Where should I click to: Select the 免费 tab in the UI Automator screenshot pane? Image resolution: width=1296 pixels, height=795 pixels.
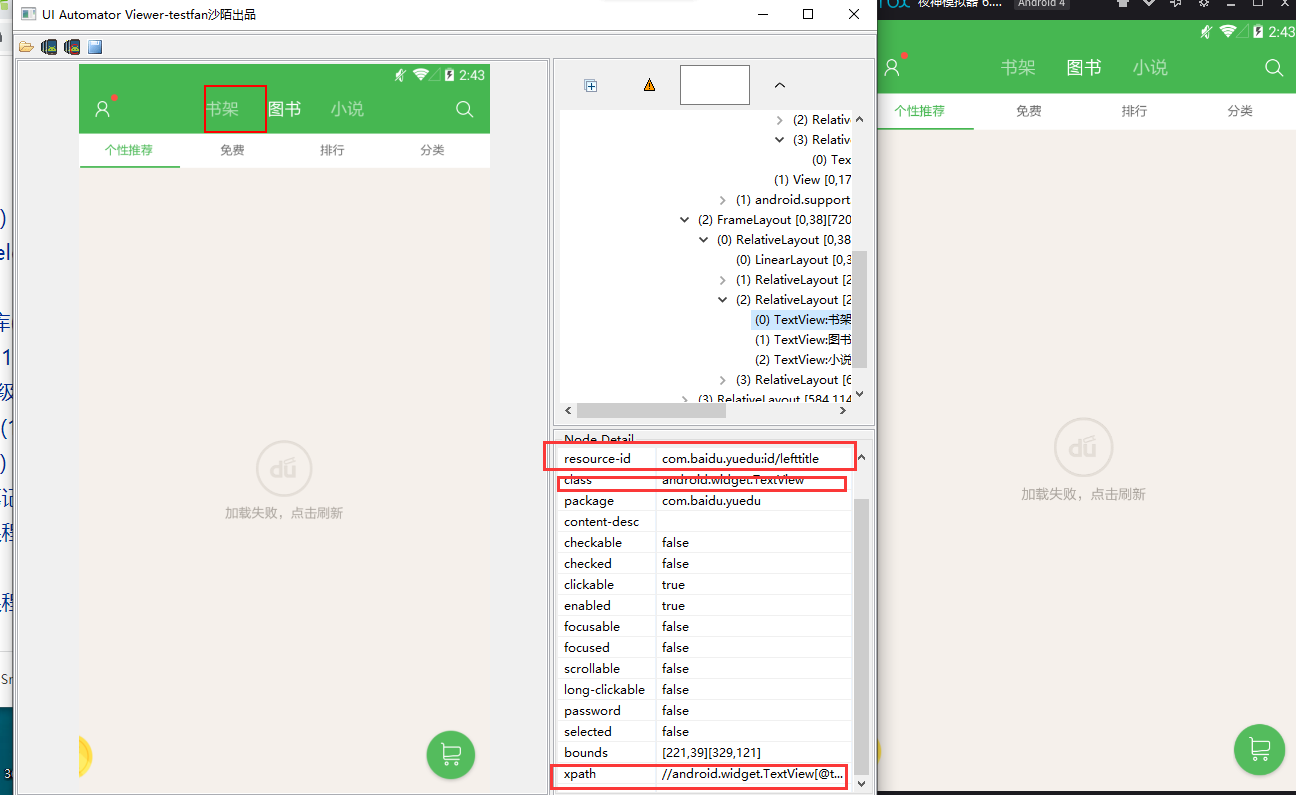(x=232, y=150)
